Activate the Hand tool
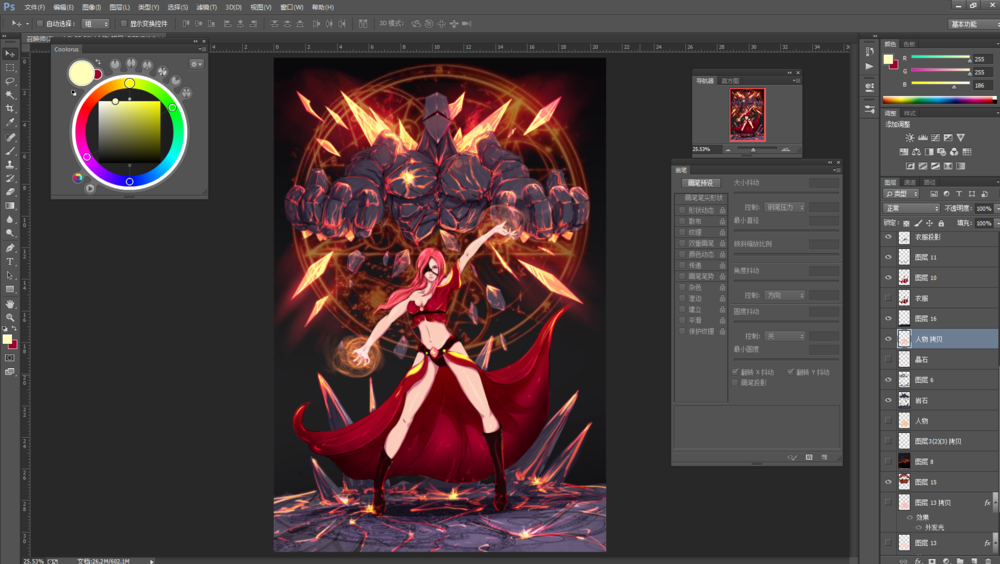Image resolution: width=1000 pixels, height=564 pixels. coord(10,303)
